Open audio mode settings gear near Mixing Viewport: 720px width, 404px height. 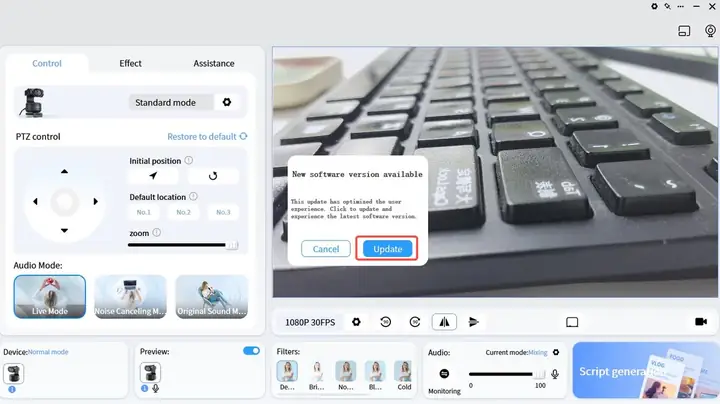556,352
